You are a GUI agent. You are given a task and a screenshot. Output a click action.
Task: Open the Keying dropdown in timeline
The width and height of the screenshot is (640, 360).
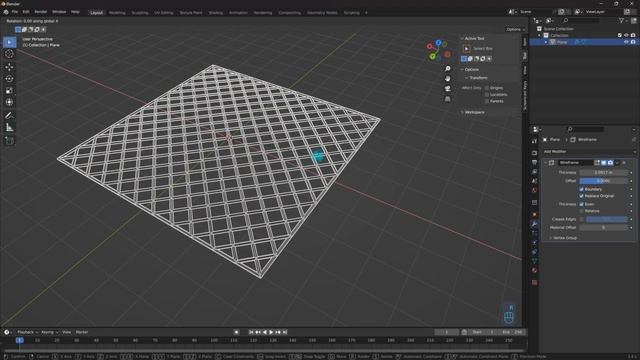point(50,332)
